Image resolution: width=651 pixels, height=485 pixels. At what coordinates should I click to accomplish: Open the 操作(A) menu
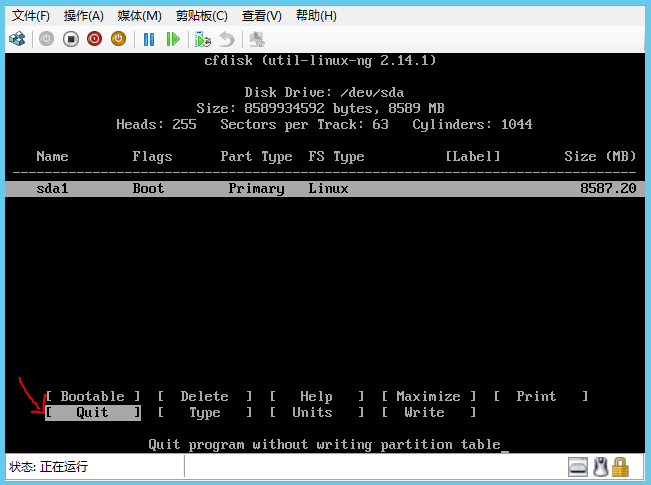pyautogui.click(x=83, y=16)
